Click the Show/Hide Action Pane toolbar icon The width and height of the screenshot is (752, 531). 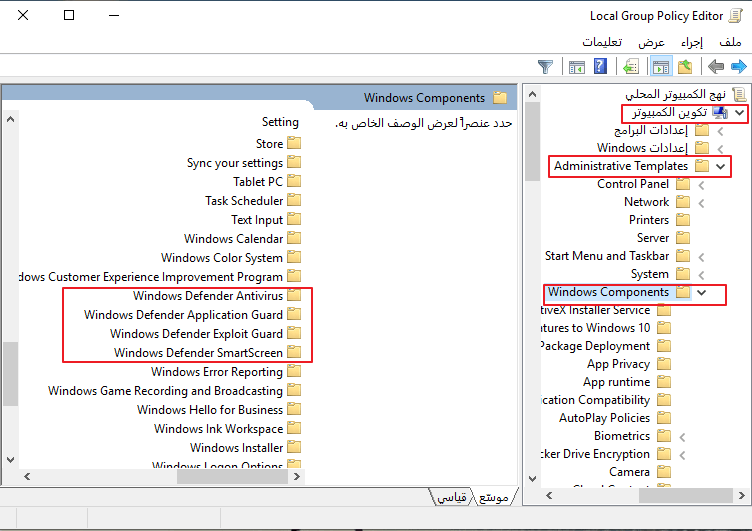click(576, 67)
